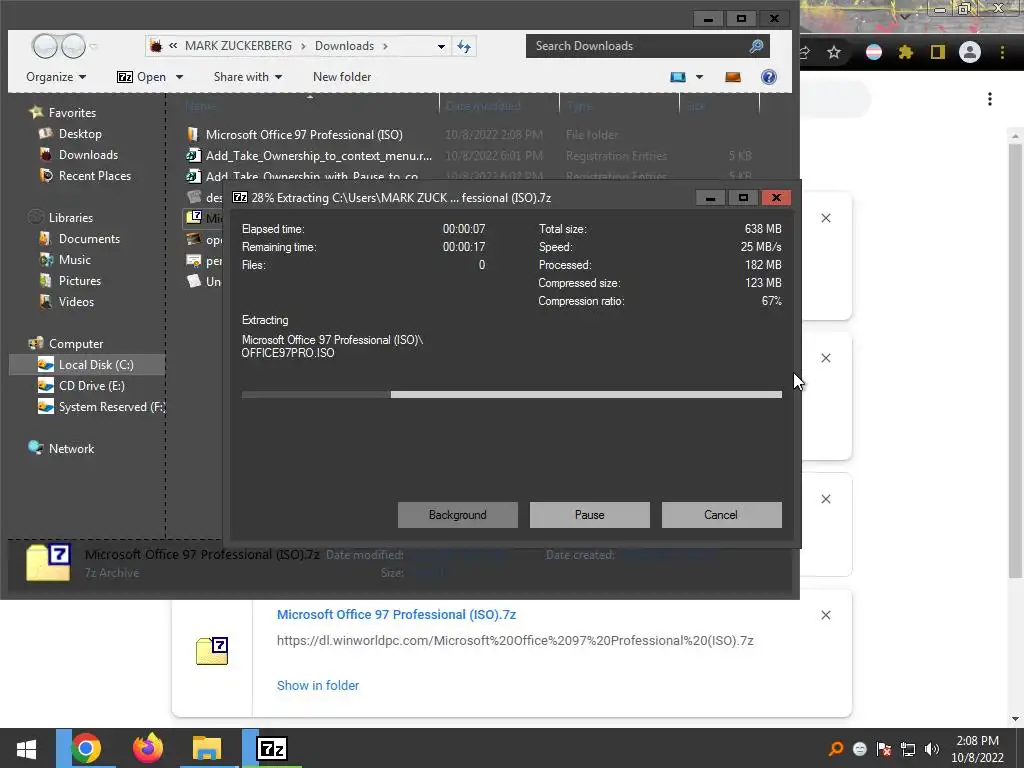This screenshot has height=768, width=1024.
Task: Create a New folder
Action: [342, 77]
